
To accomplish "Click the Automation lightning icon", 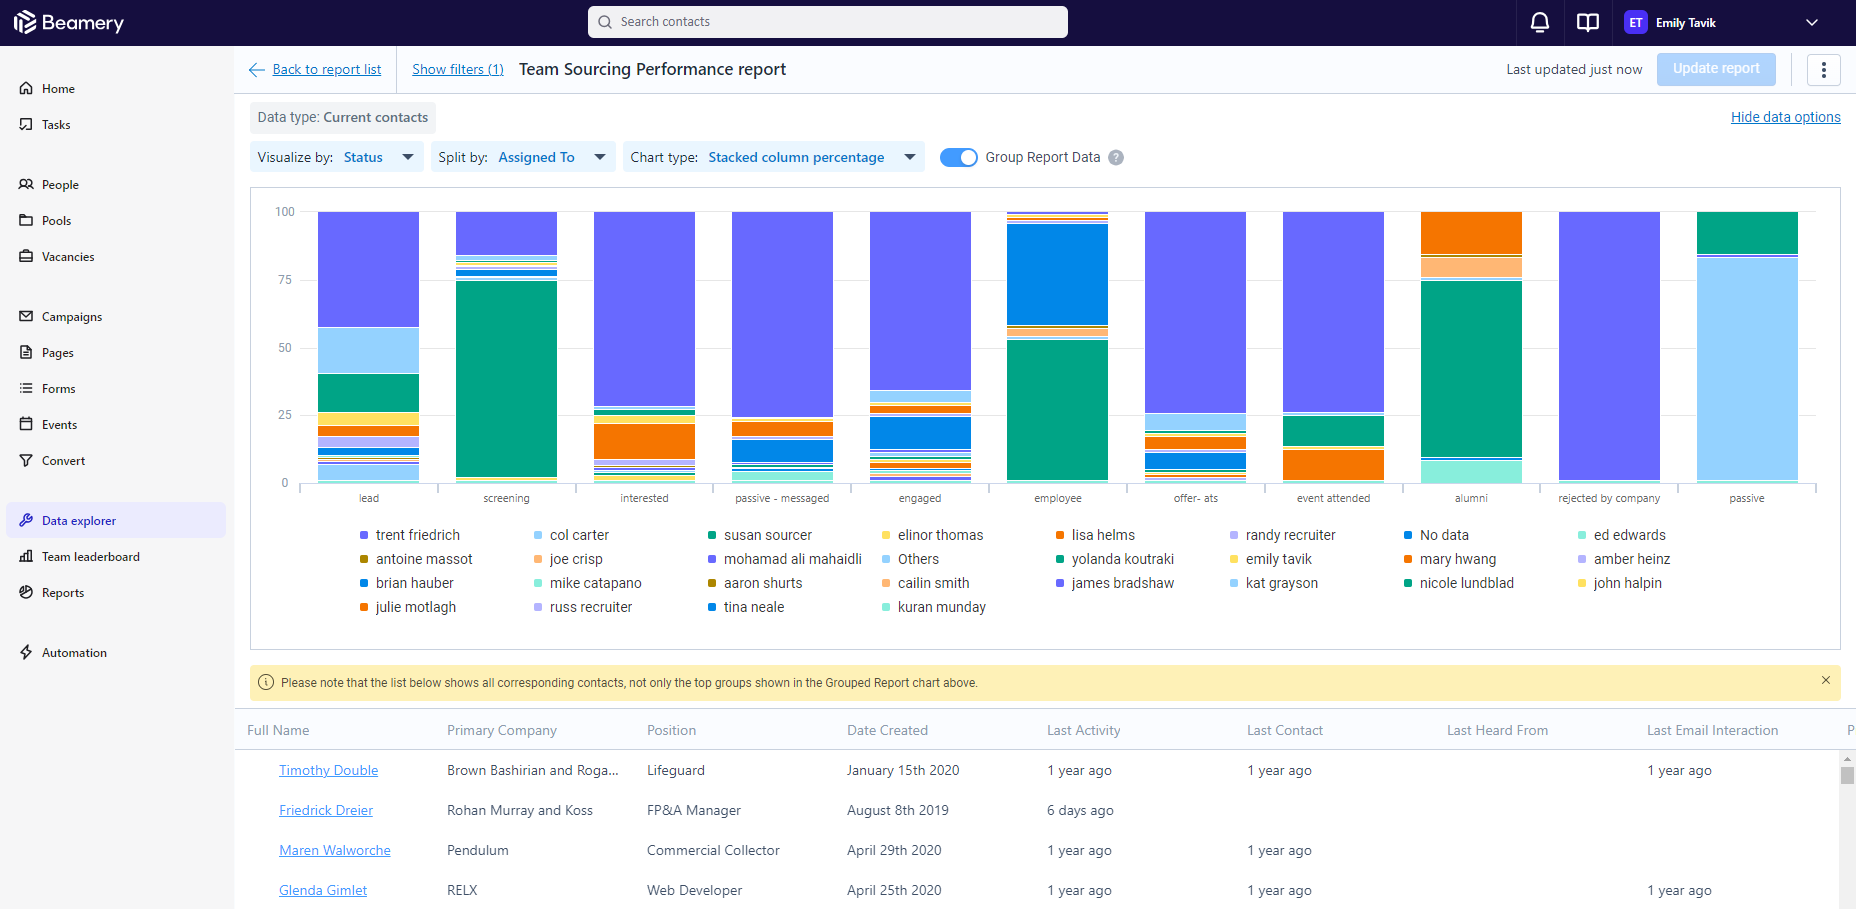I will coord(26,653).
